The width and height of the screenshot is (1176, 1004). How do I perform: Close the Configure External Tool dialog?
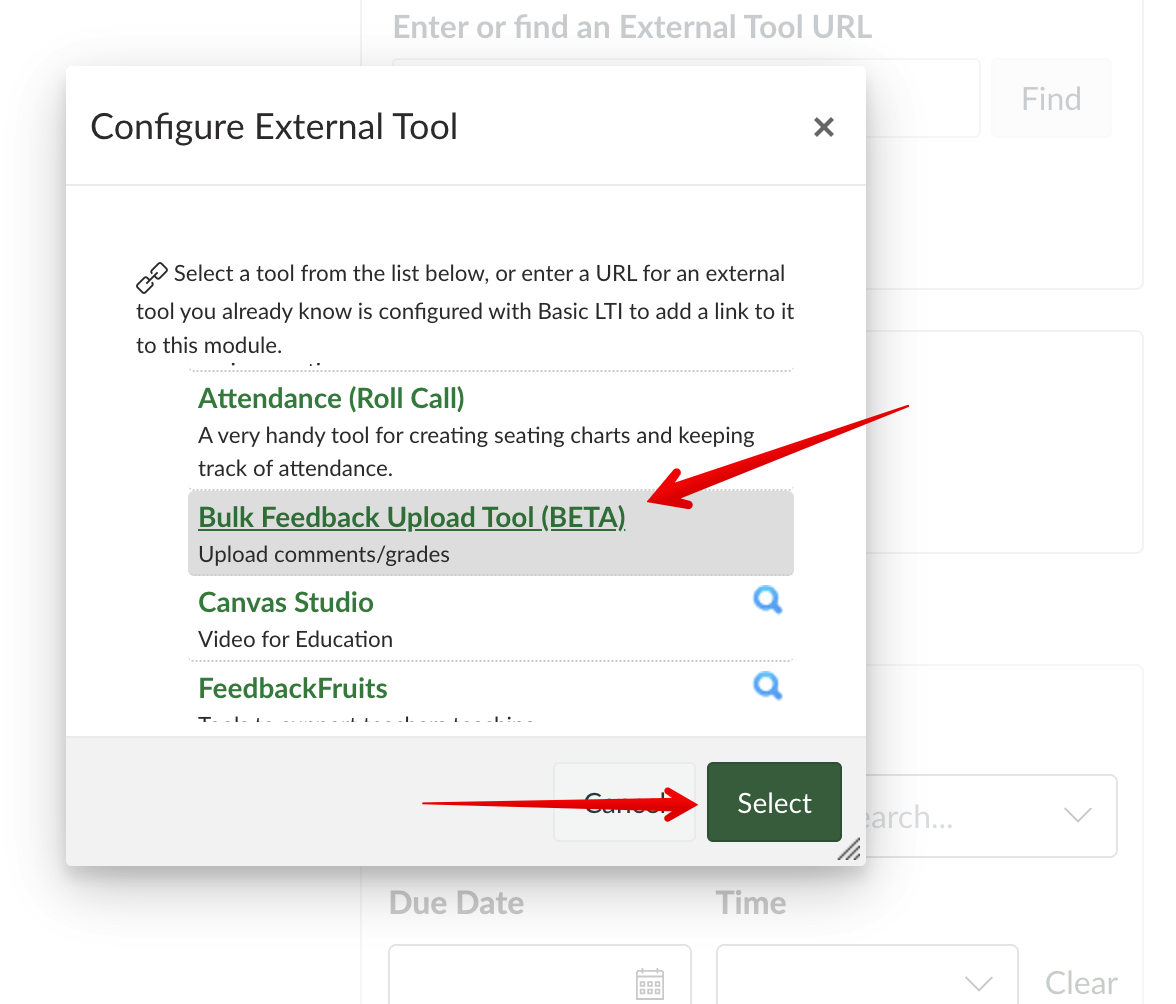point(823,127)
